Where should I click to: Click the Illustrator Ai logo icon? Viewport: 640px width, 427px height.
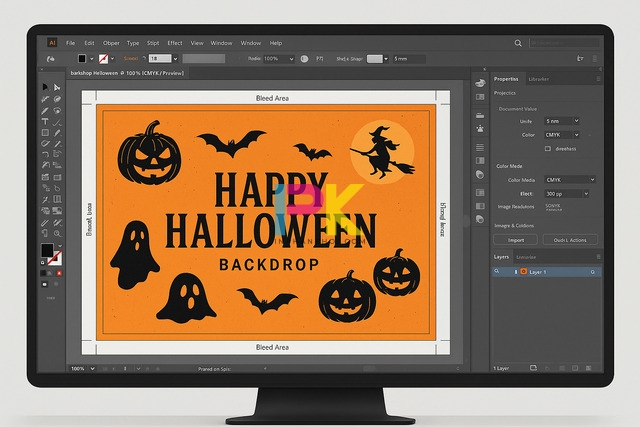click(51, 43)
